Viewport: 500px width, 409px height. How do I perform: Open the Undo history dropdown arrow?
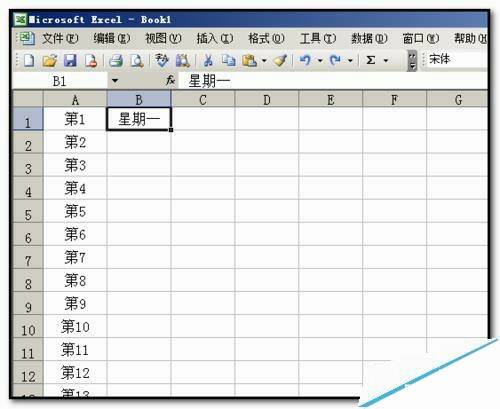point(320,61)
